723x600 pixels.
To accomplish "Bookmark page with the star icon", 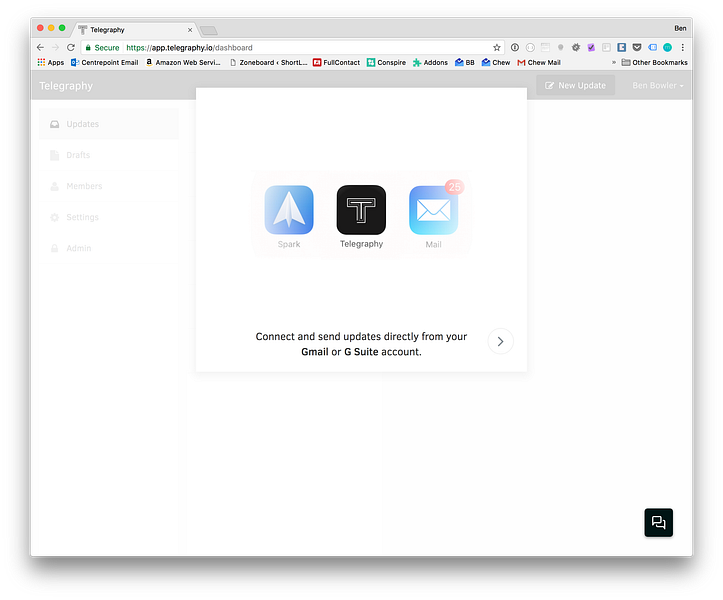I will click(x=497, y=48).
